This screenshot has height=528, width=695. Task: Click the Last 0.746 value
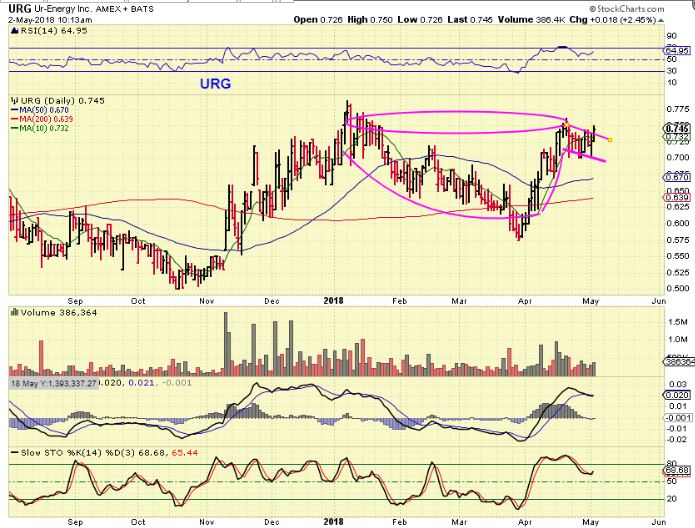(x=470, y=20)
